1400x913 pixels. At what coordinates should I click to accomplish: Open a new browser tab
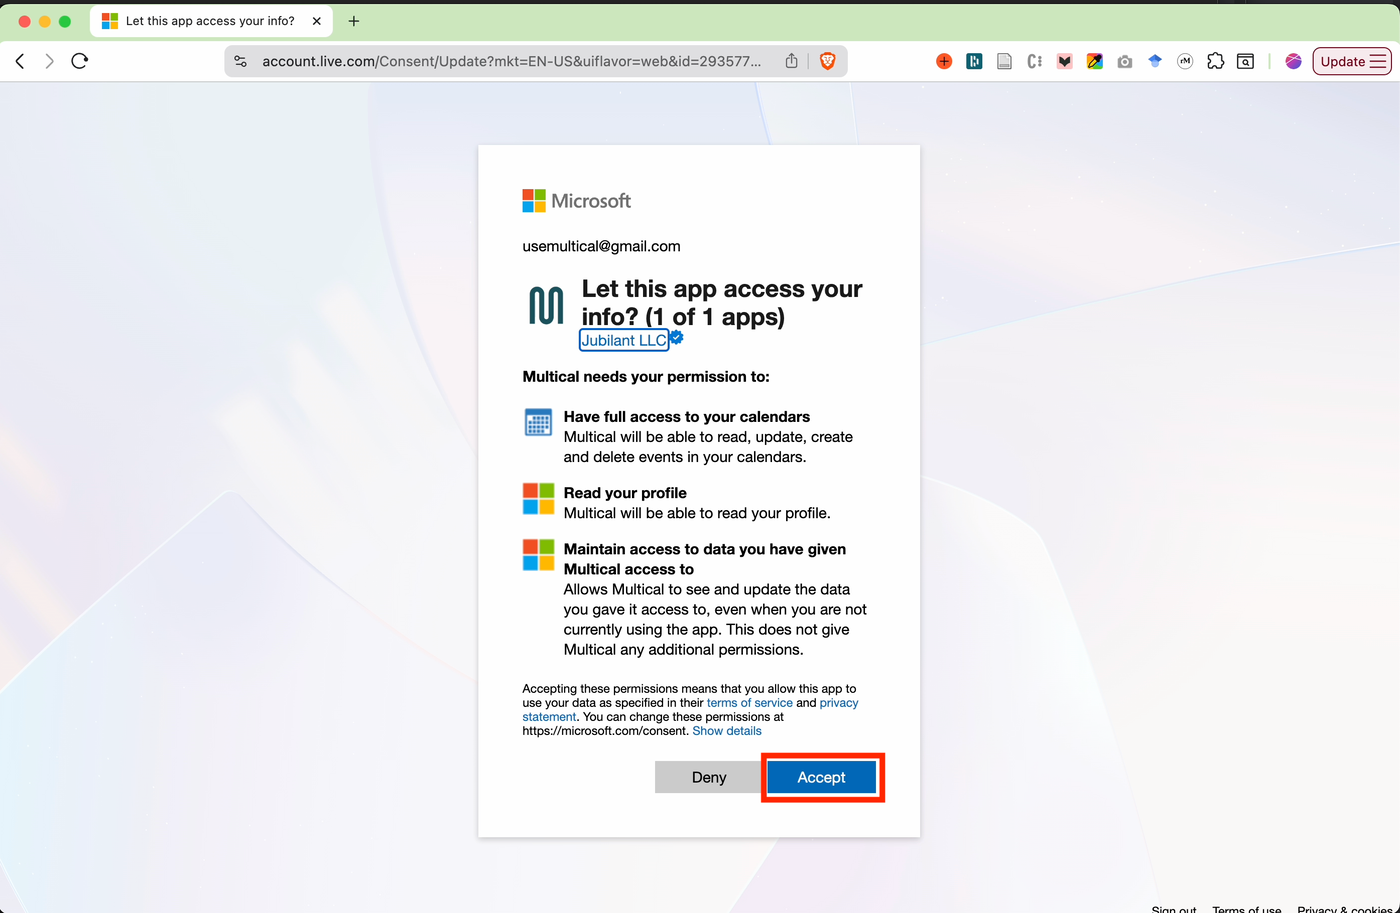pos(354,21)
